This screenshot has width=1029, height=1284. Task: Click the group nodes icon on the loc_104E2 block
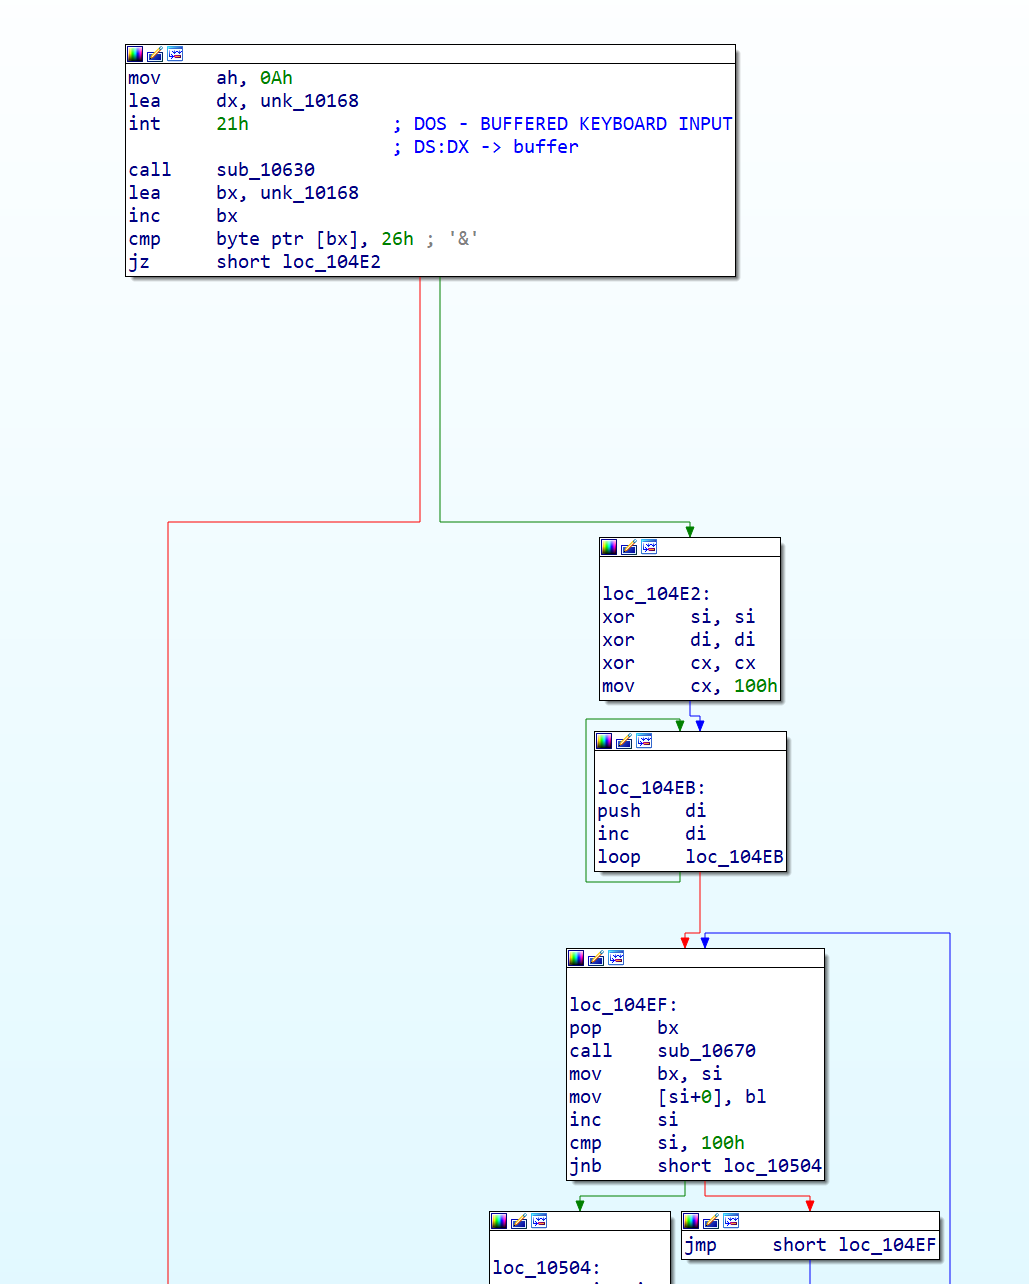[649, 547]
